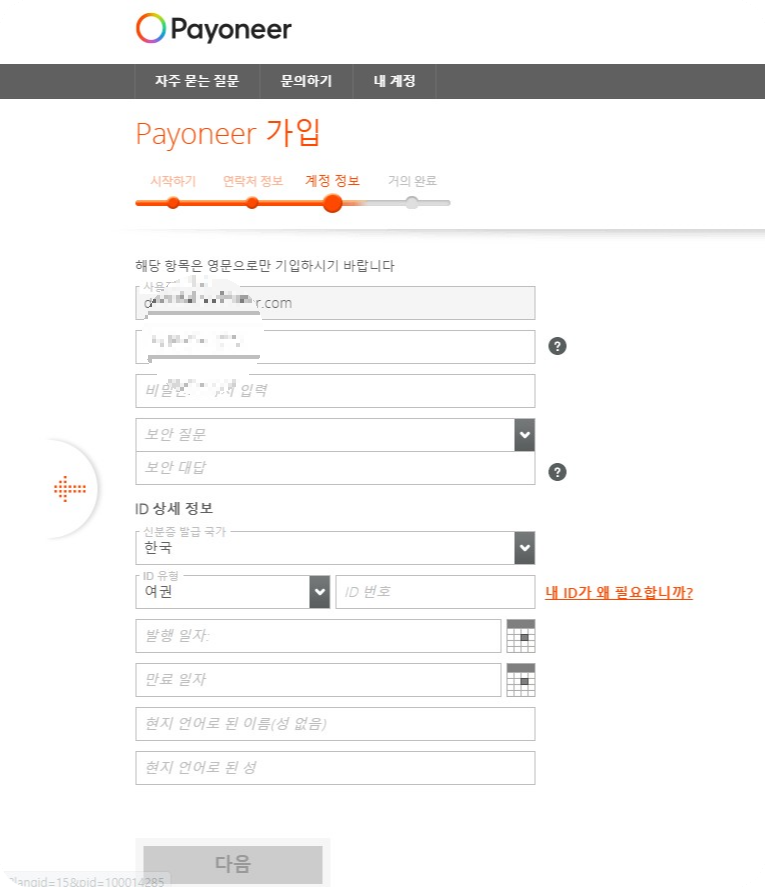Select the 연락처 정보 progress step
765x887 pixels.
[252, 181]
